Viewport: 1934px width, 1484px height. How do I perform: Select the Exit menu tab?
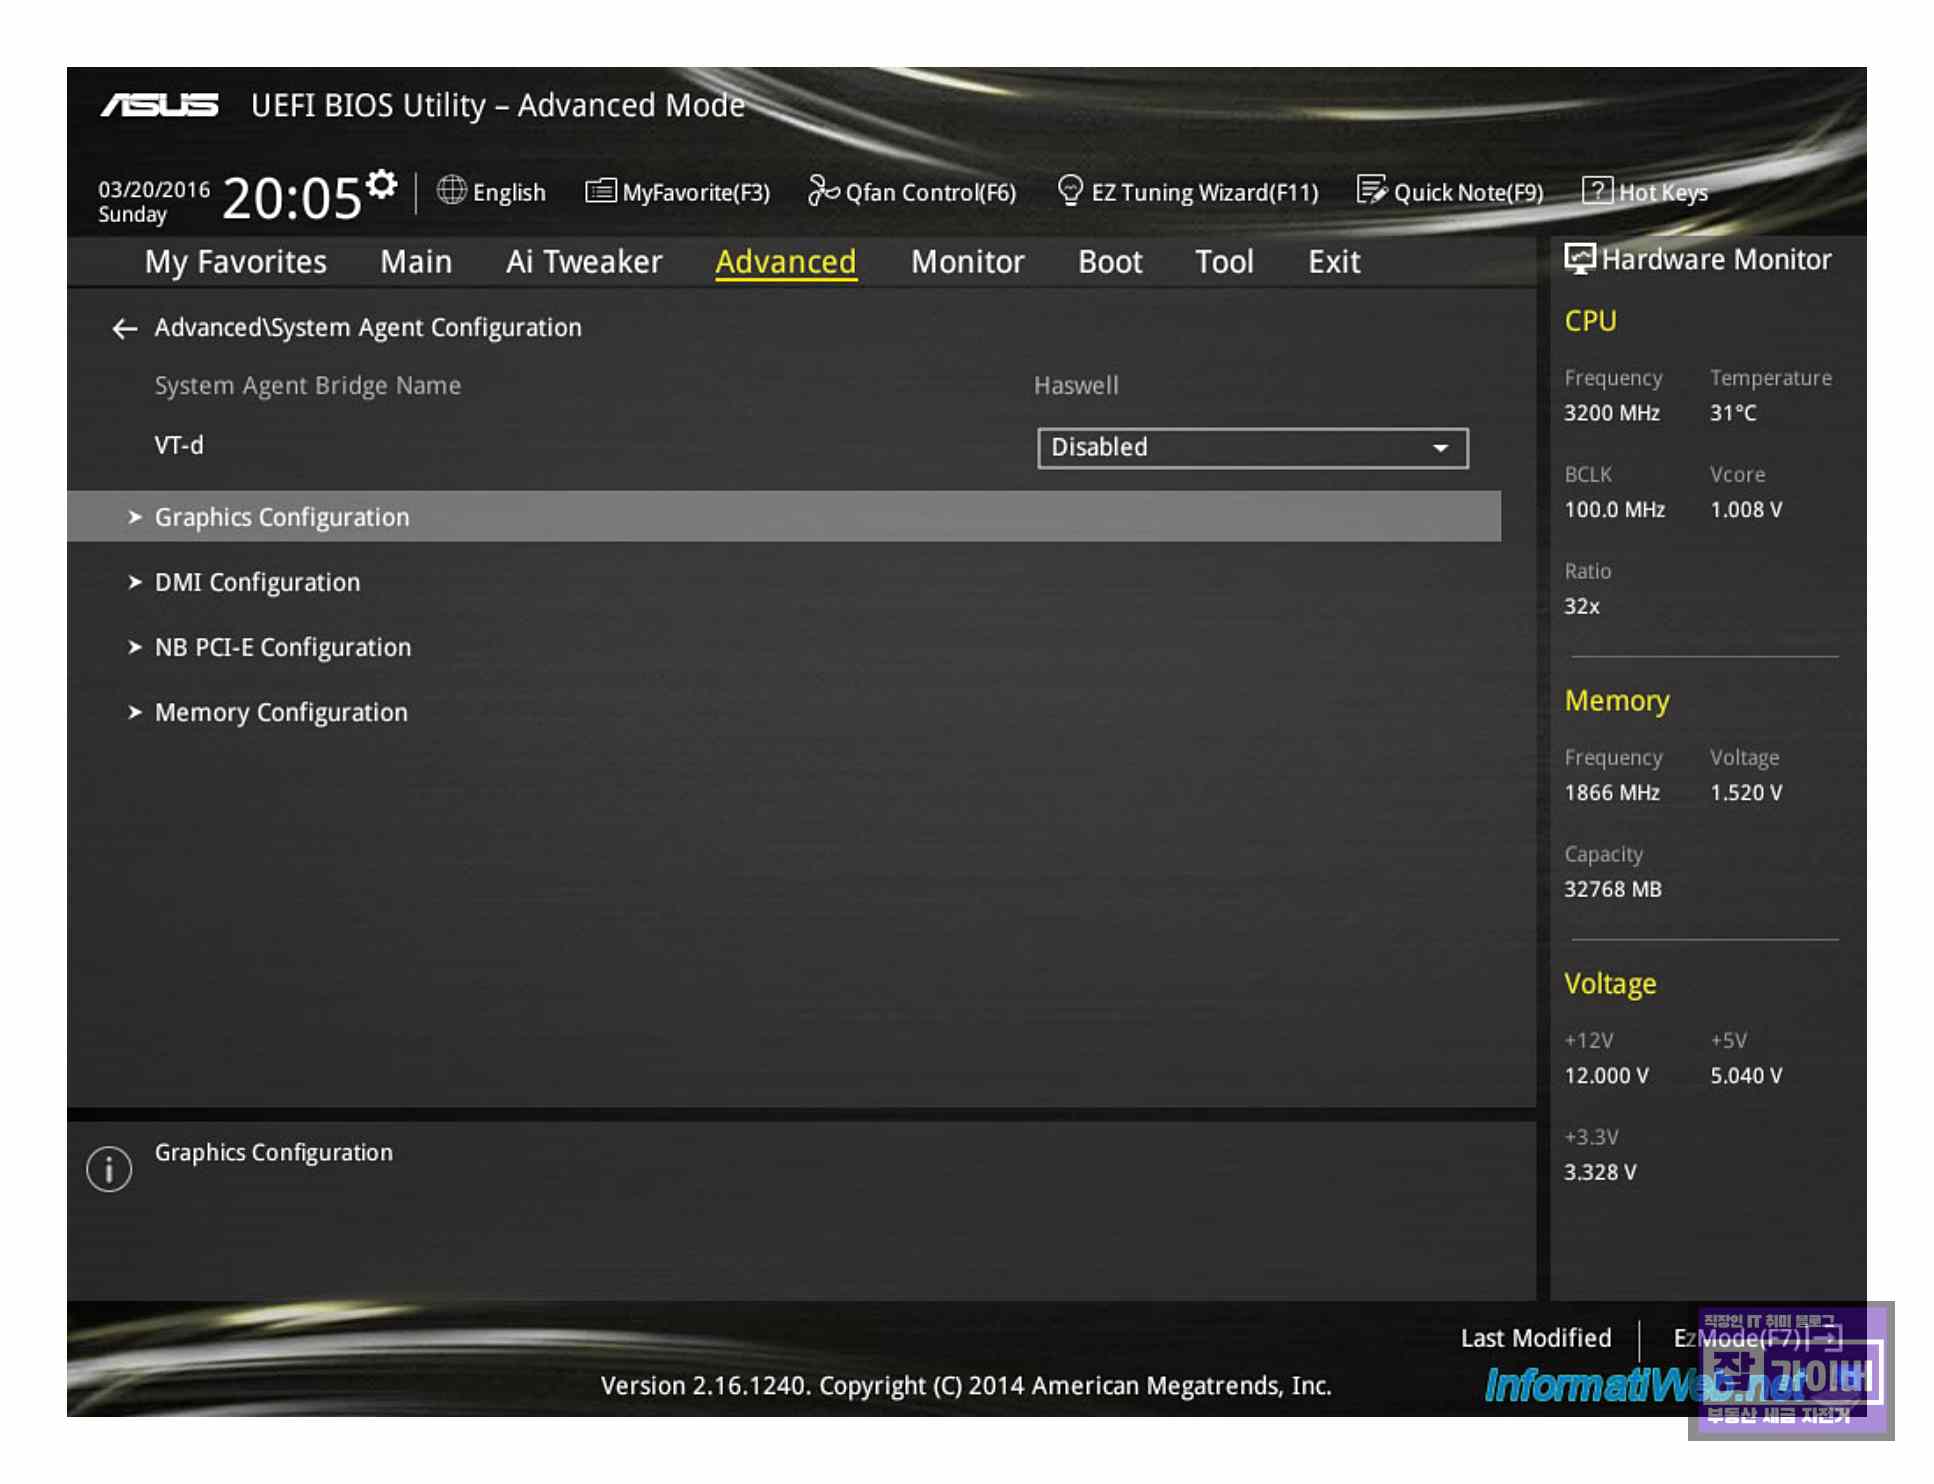point(1333,262)
